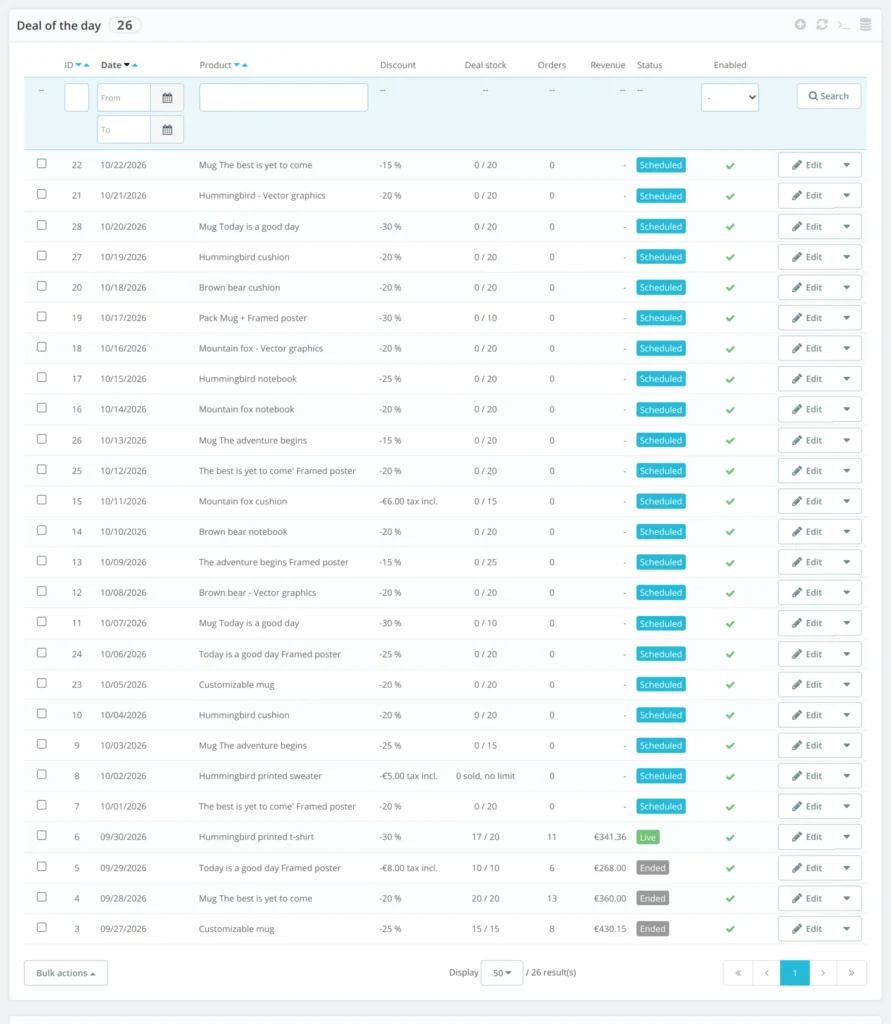Screen dimensions: 891x1024
Task: Refresh the Deal of the day list
Action: click(822, 25)
